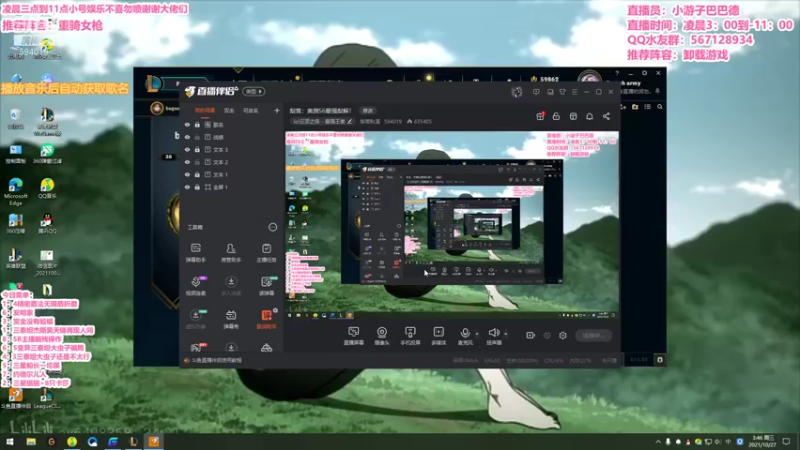Select the 文本 2 source row
The image size is (800, 450).
(x=232, y=162)
